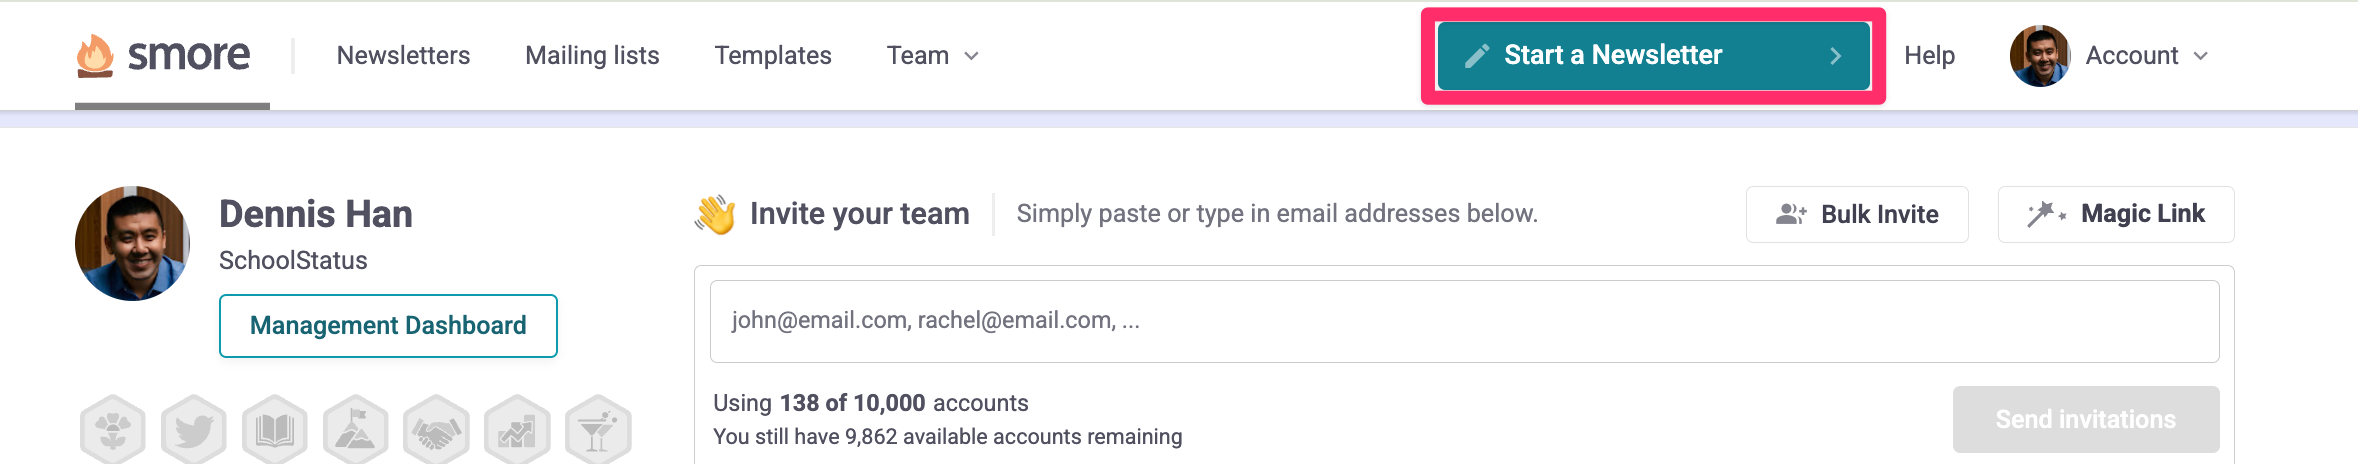Image resolution: width=2358 pixels, height=464 pixels.
Task: Expand the Team dropdown menu
Action: (x=932, y=56)
